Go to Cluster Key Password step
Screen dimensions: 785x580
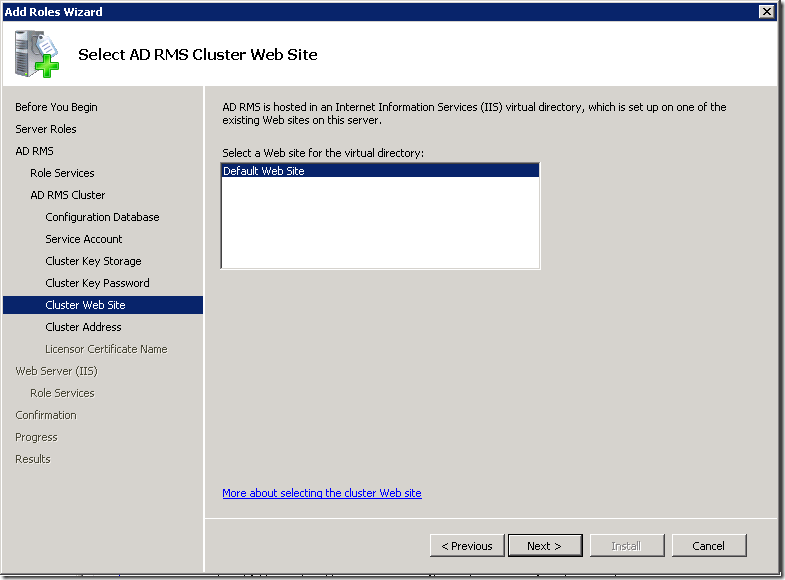97,283
